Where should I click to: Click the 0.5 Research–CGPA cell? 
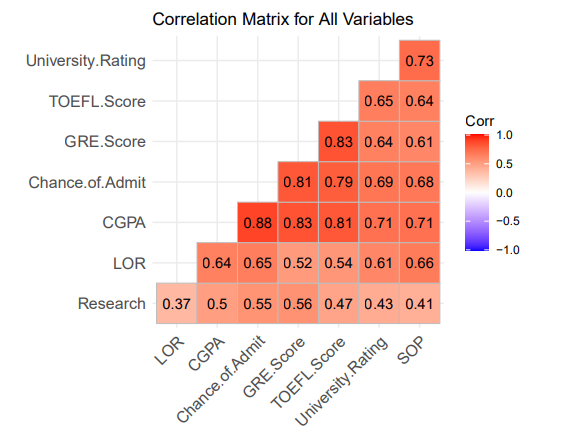coord(217,303)
